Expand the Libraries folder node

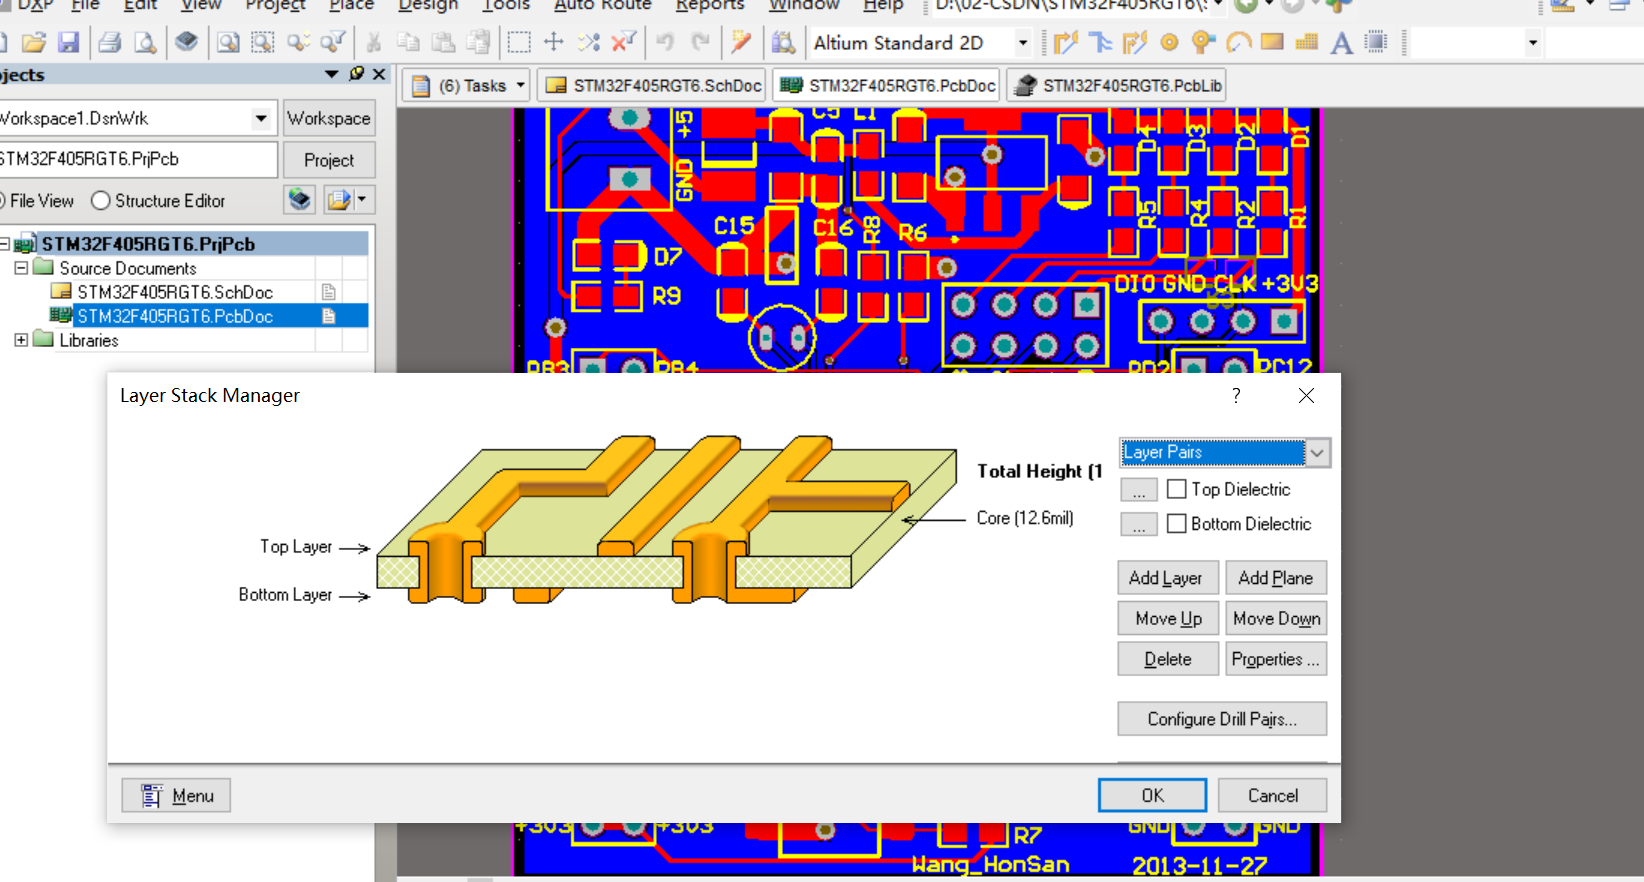click(21, 340)
